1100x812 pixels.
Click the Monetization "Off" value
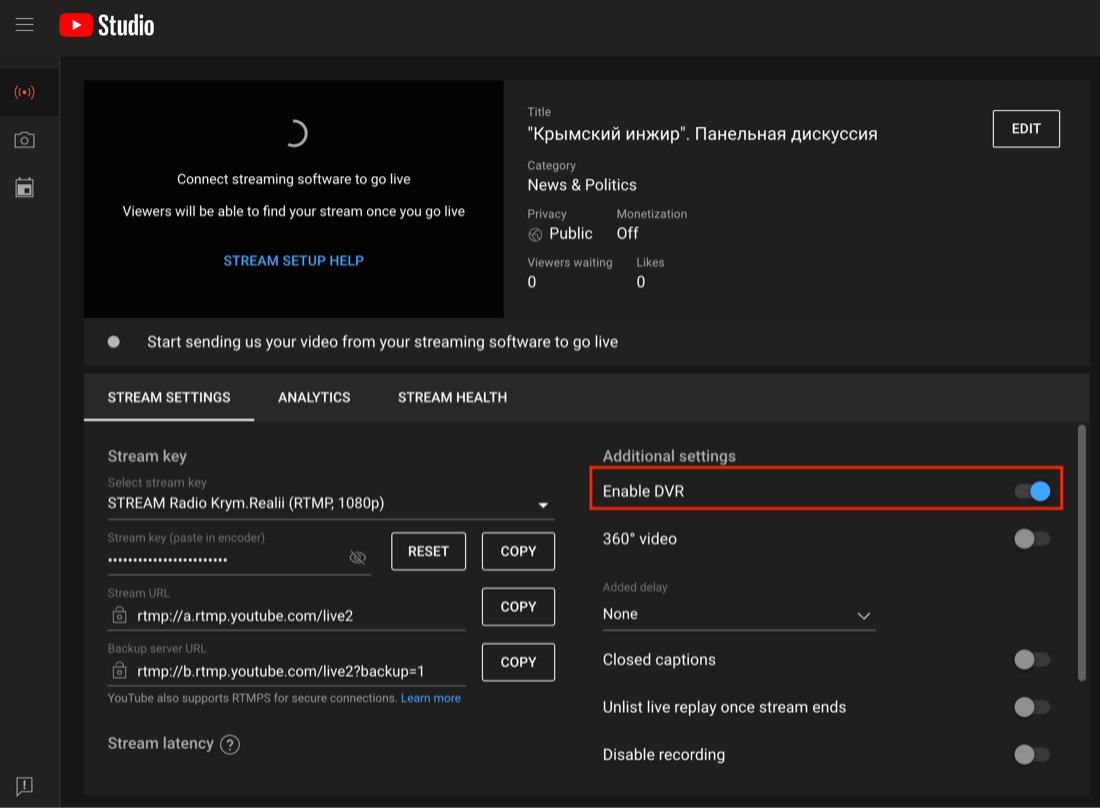coord(627,234)
